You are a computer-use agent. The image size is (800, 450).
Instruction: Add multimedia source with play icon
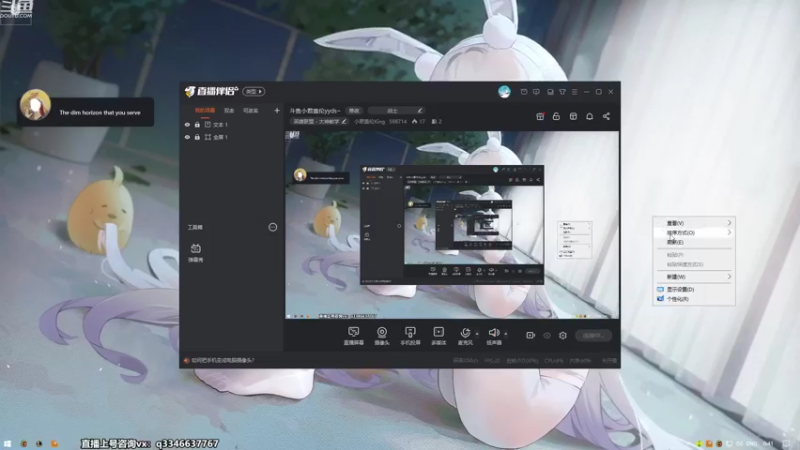pyautogui.click(x=438, y=336)
